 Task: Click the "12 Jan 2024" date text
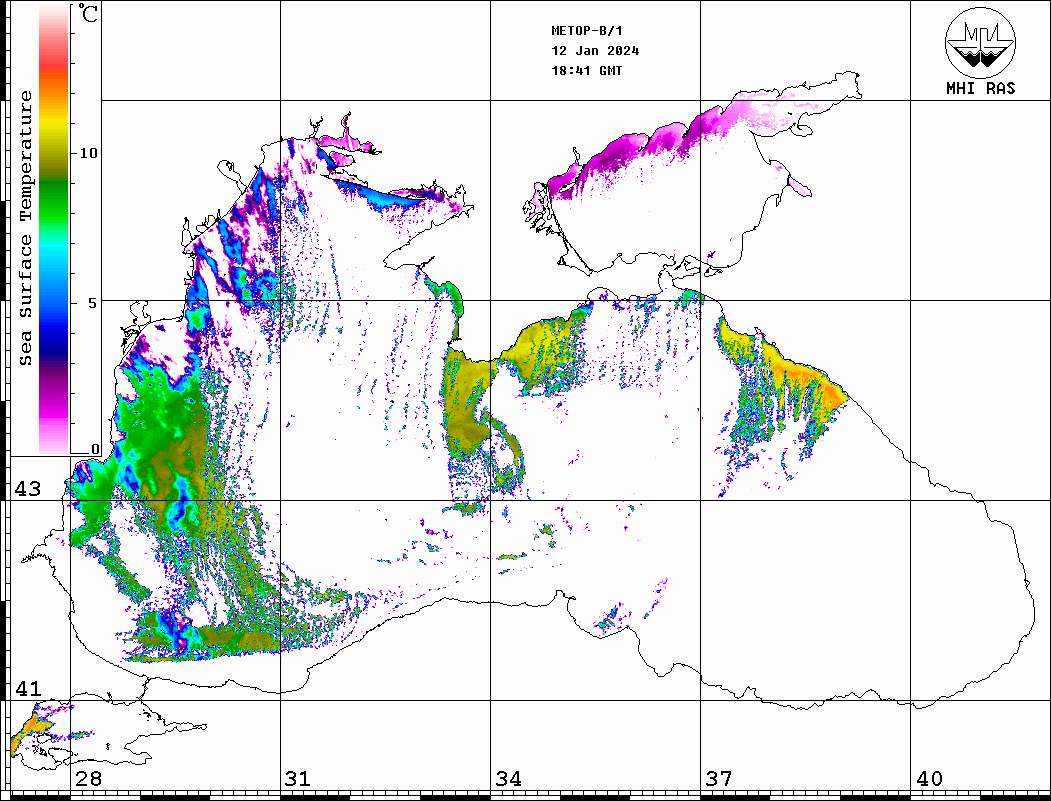[595, 51]
